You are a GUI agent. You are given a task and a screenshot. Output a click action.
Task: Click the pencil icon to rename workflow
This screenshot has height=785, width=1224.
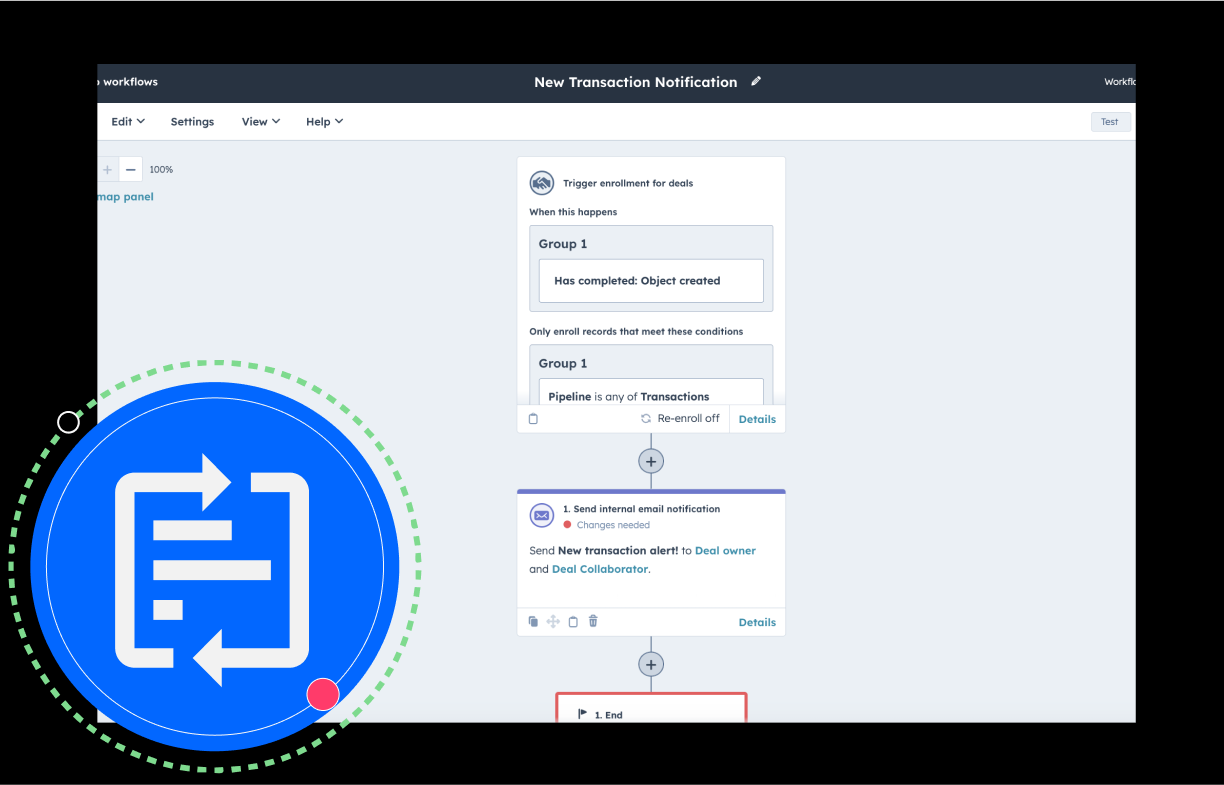[x=756, y=81]
